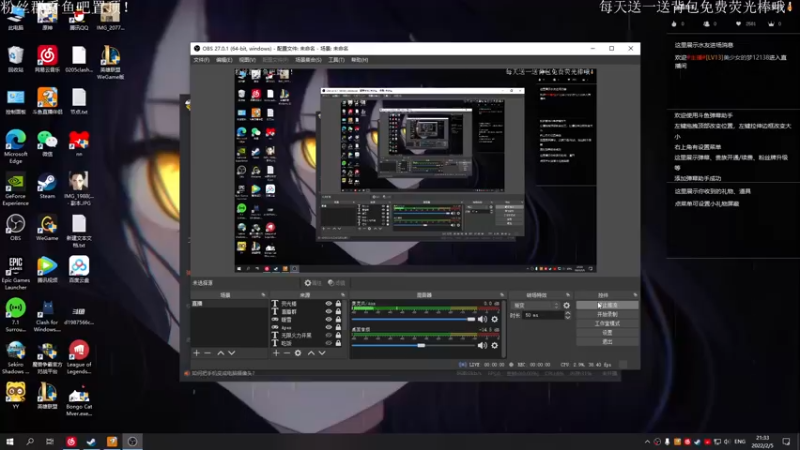Open NetEase Cloud Music desktop shortcut

pos(47,59)
